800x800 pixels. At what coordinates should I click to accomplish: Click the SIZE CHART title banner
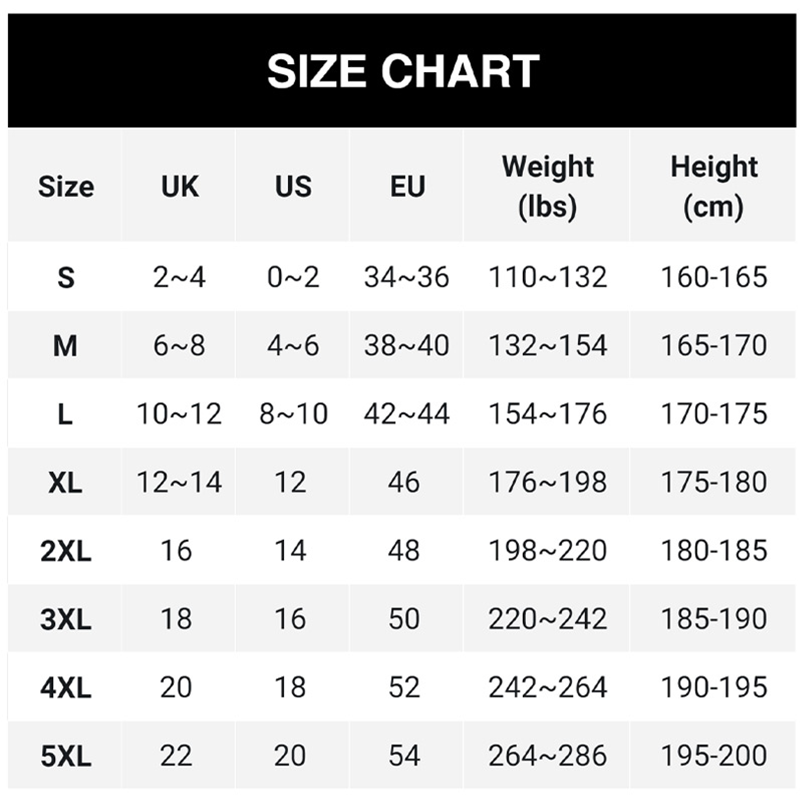point(403,72)
